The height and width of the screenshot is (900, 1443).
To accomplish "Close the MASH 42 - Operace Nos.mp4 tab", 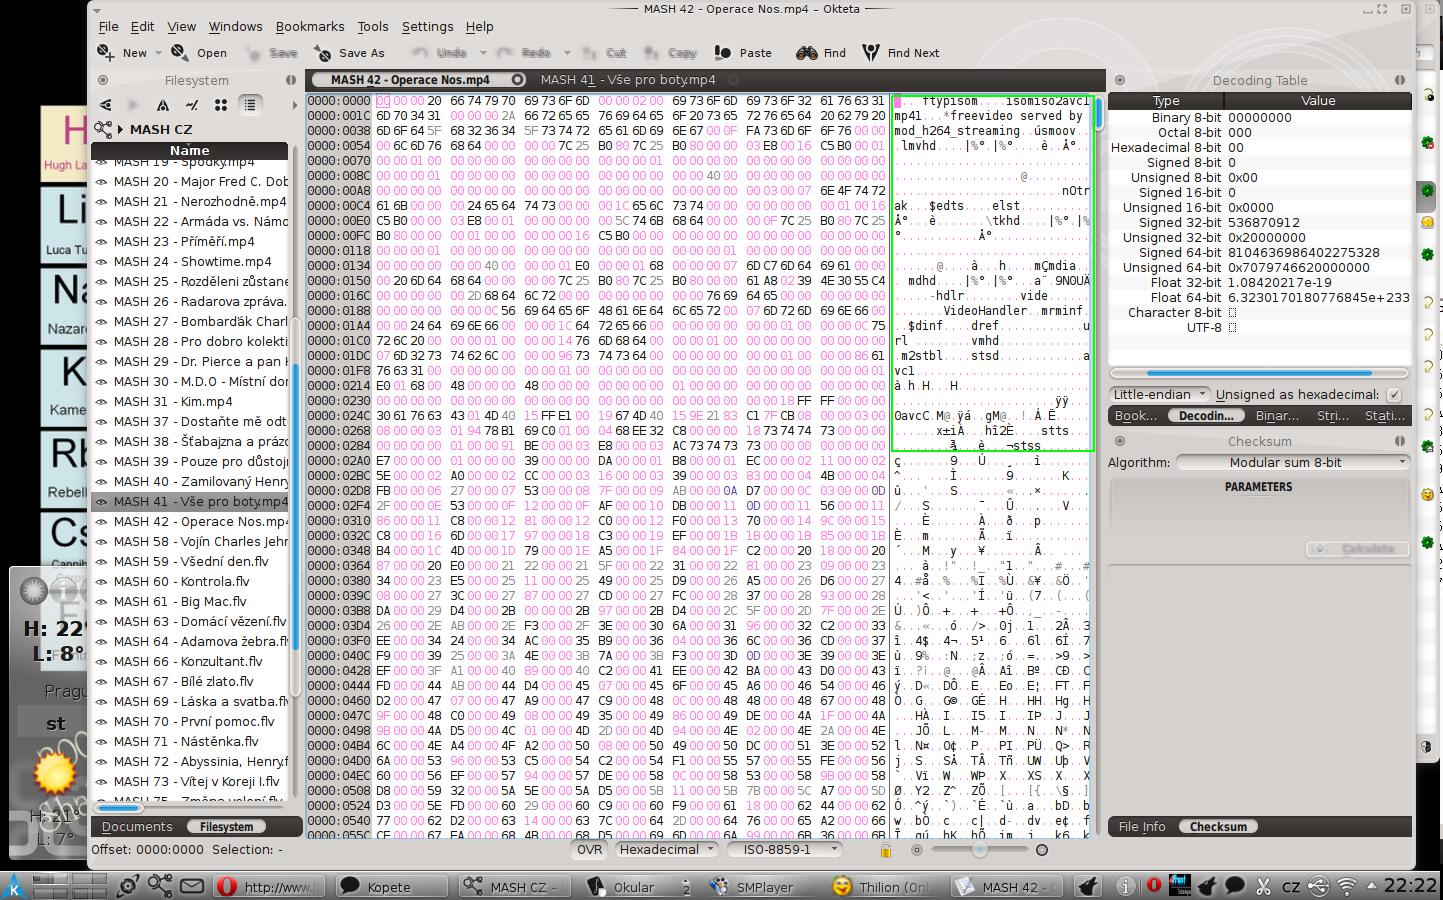I will [x=518, y=80].
